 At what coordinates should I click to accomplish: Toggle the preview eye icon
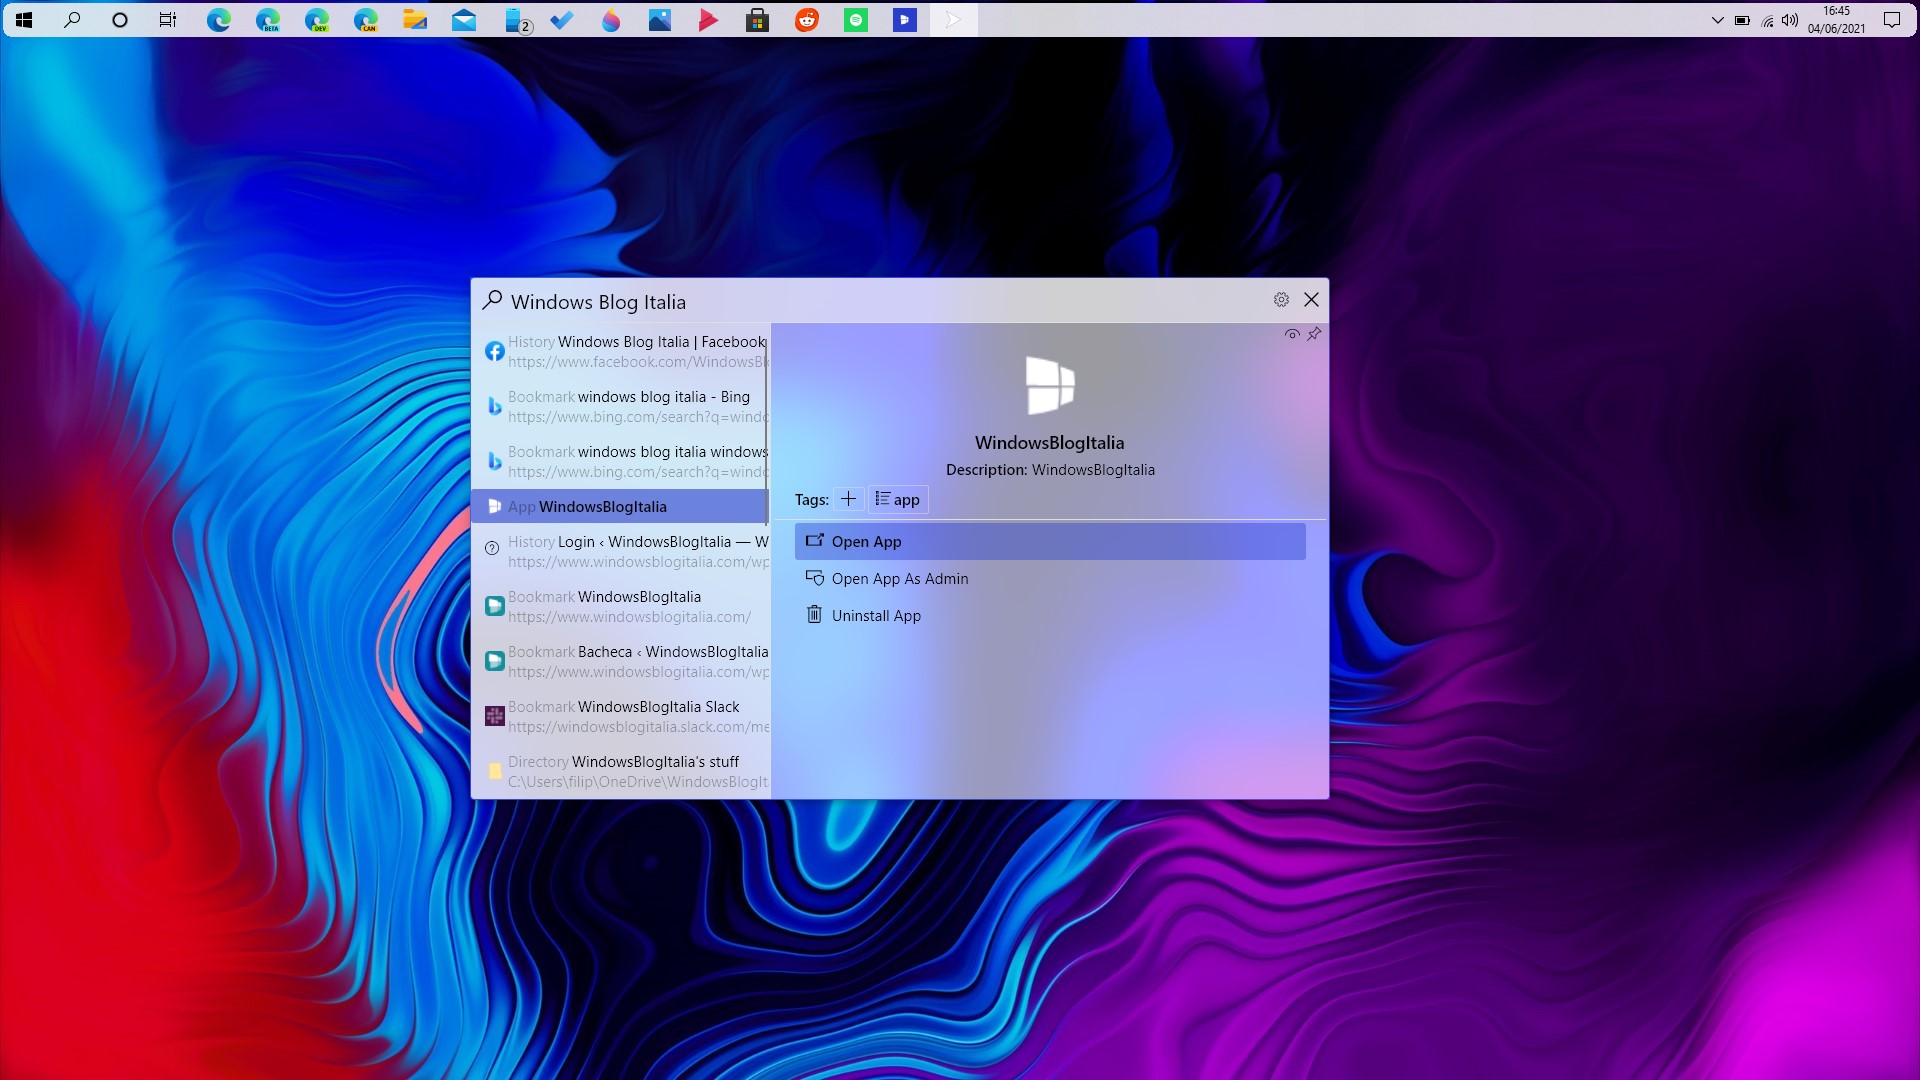pos(1292,334)
